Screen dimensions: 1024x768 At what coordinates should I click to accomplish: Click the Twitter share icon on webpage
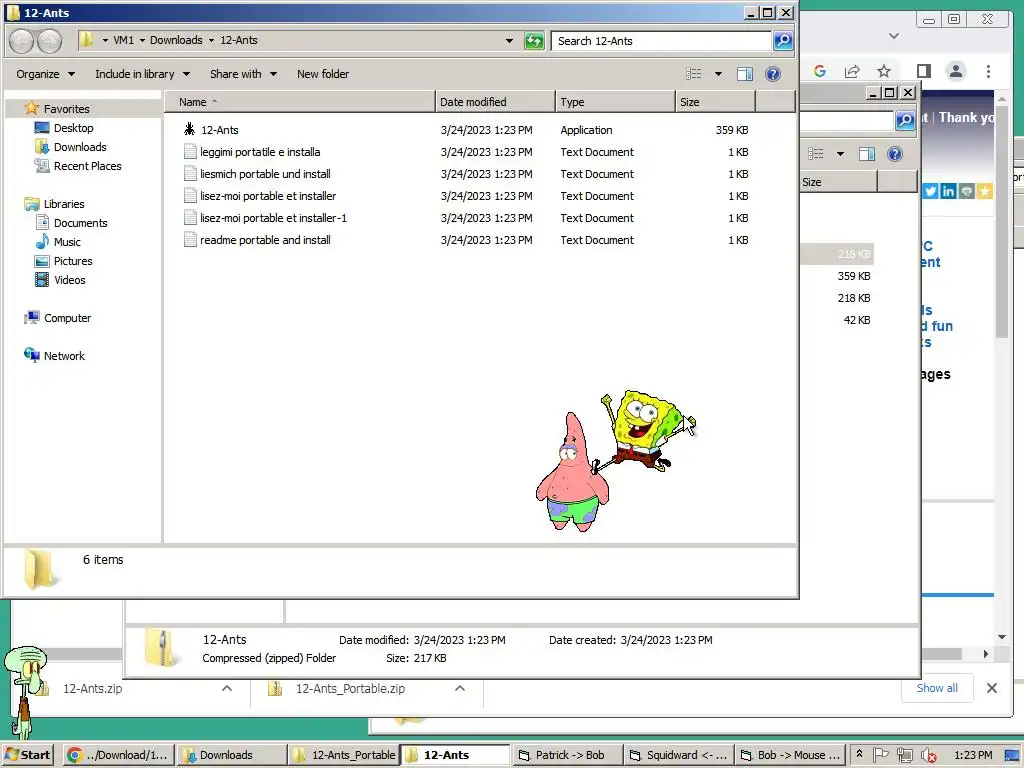coord(931,191)
